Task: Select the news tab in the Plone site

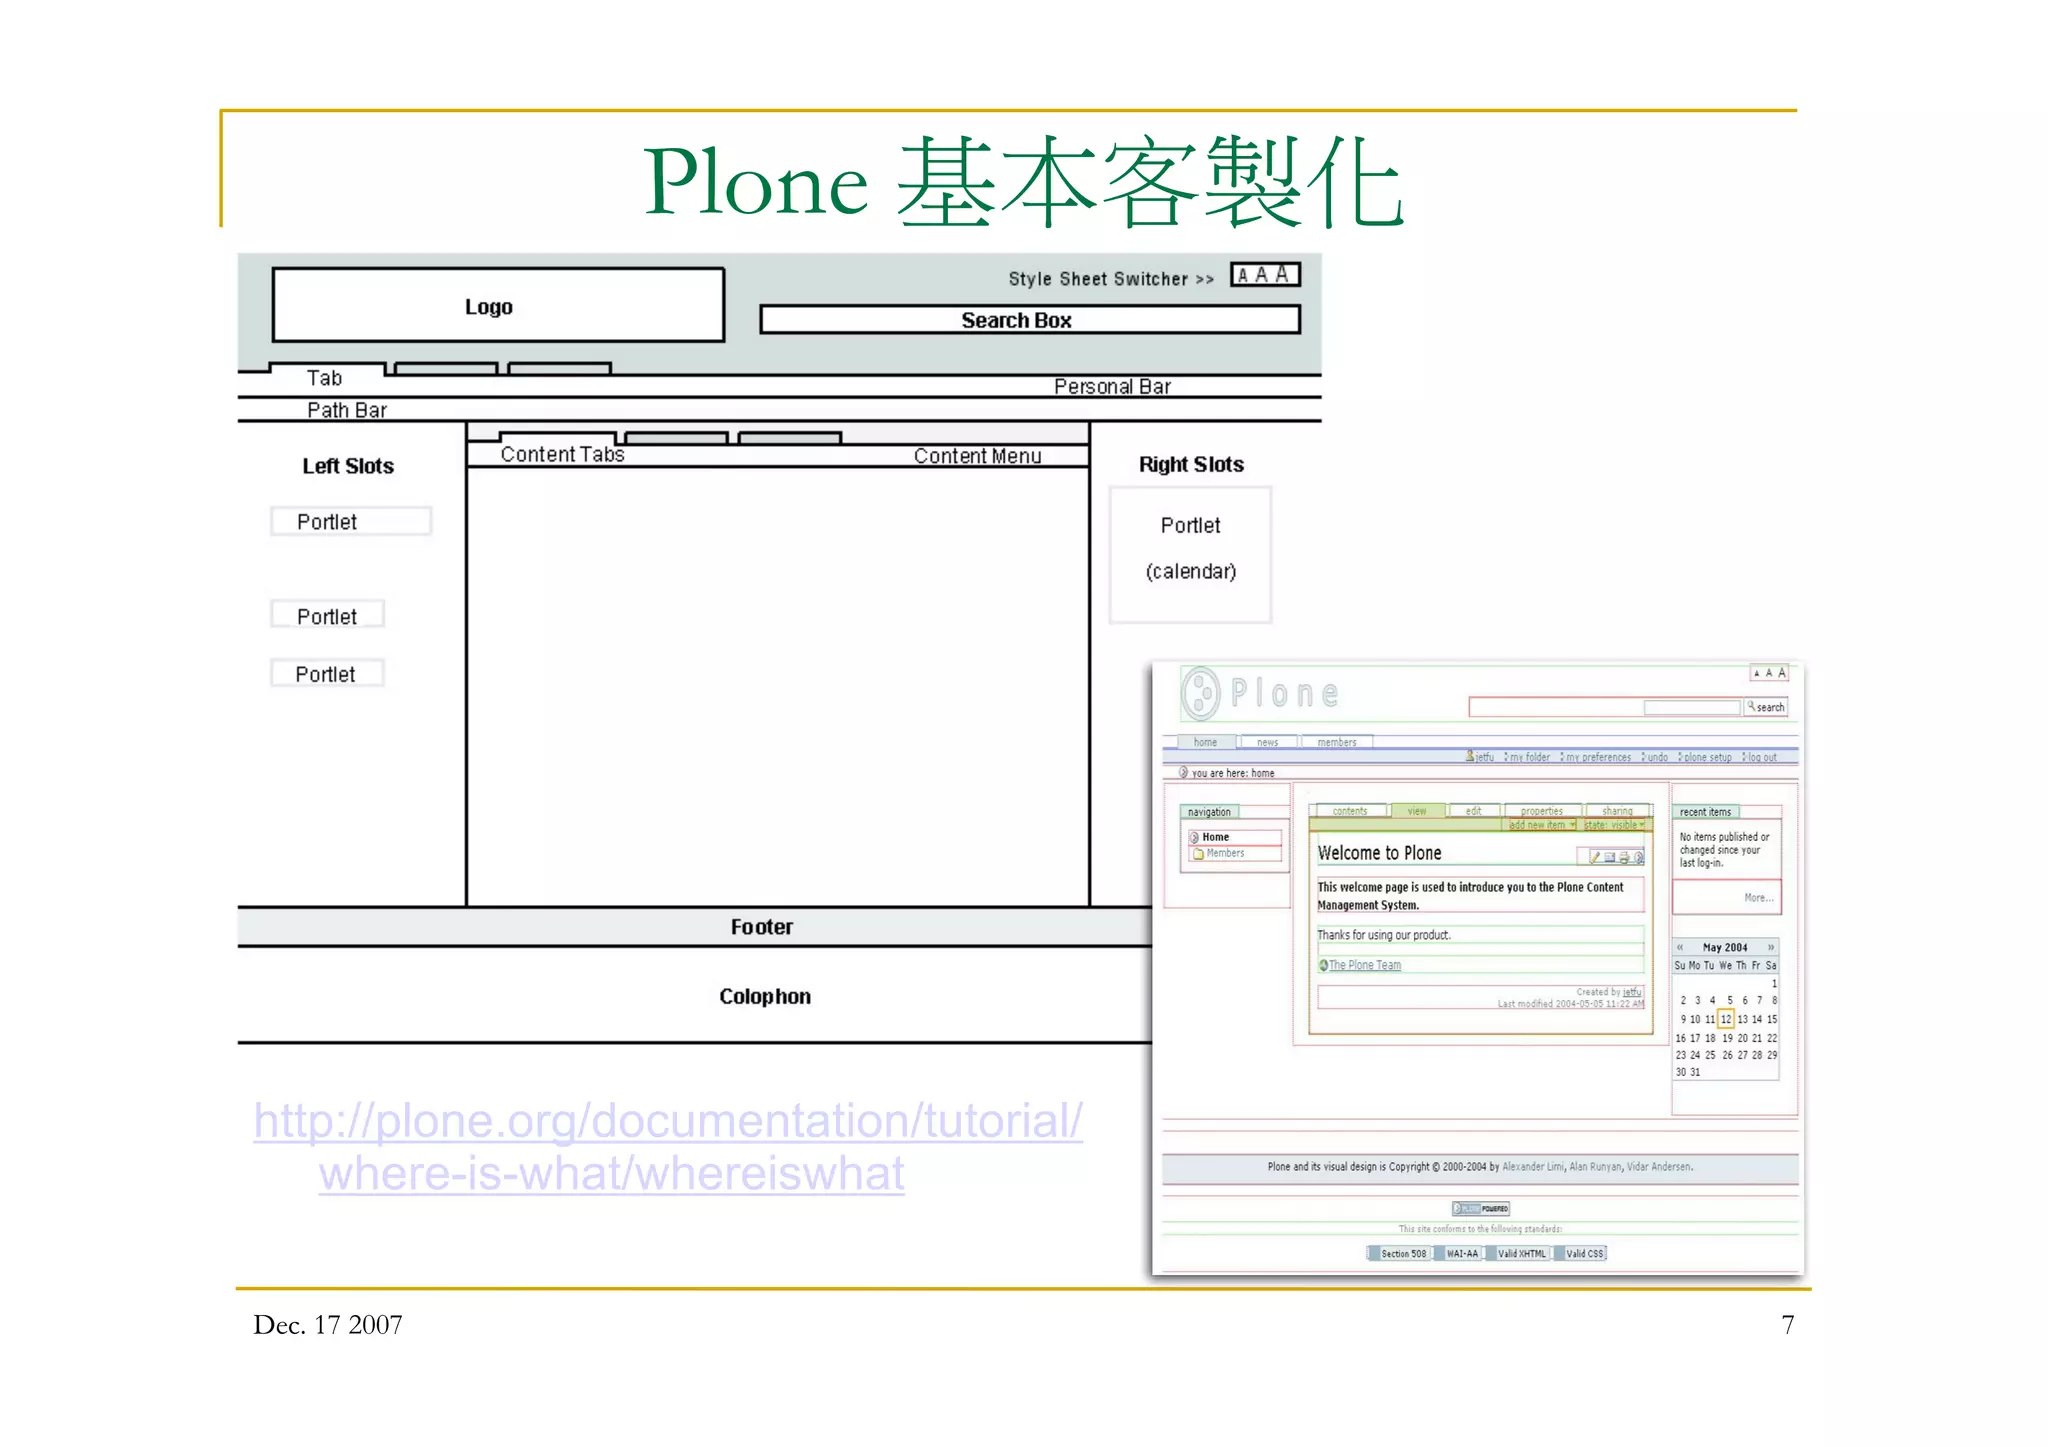Action: [1267, 742]
